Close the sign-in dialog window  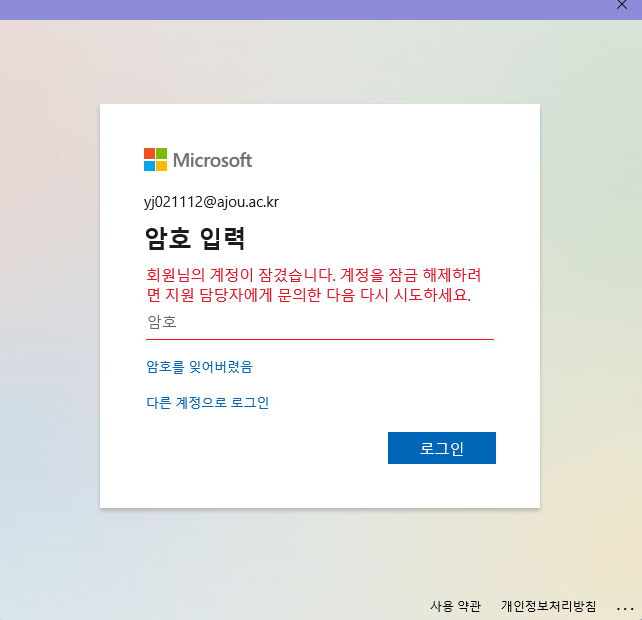coord(622,5)
